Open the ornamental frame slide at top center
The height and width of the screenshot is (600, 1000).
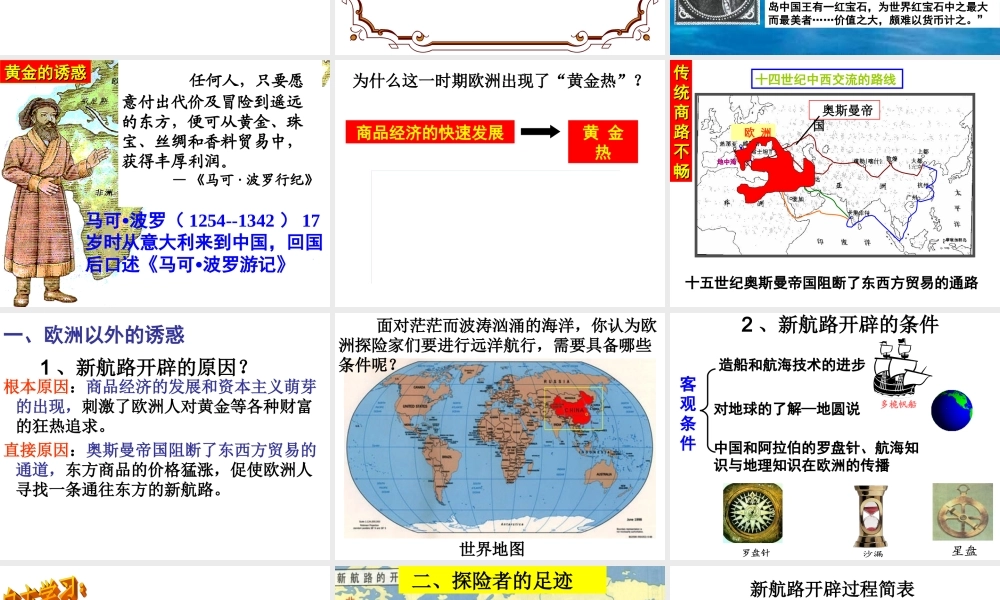coord(500,27)
